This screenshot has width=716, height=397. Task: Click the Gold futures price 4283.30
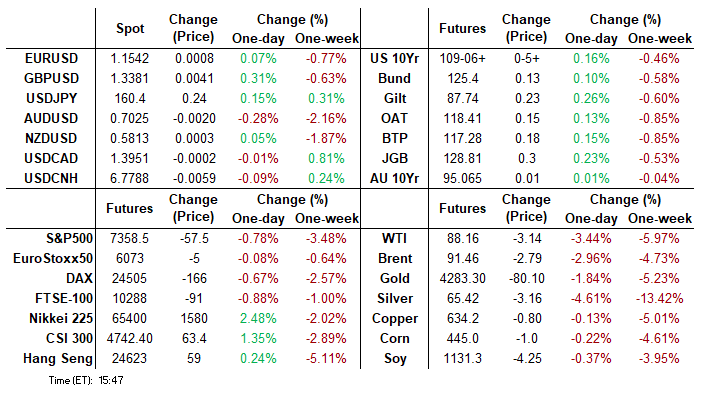tap(463, 279)
